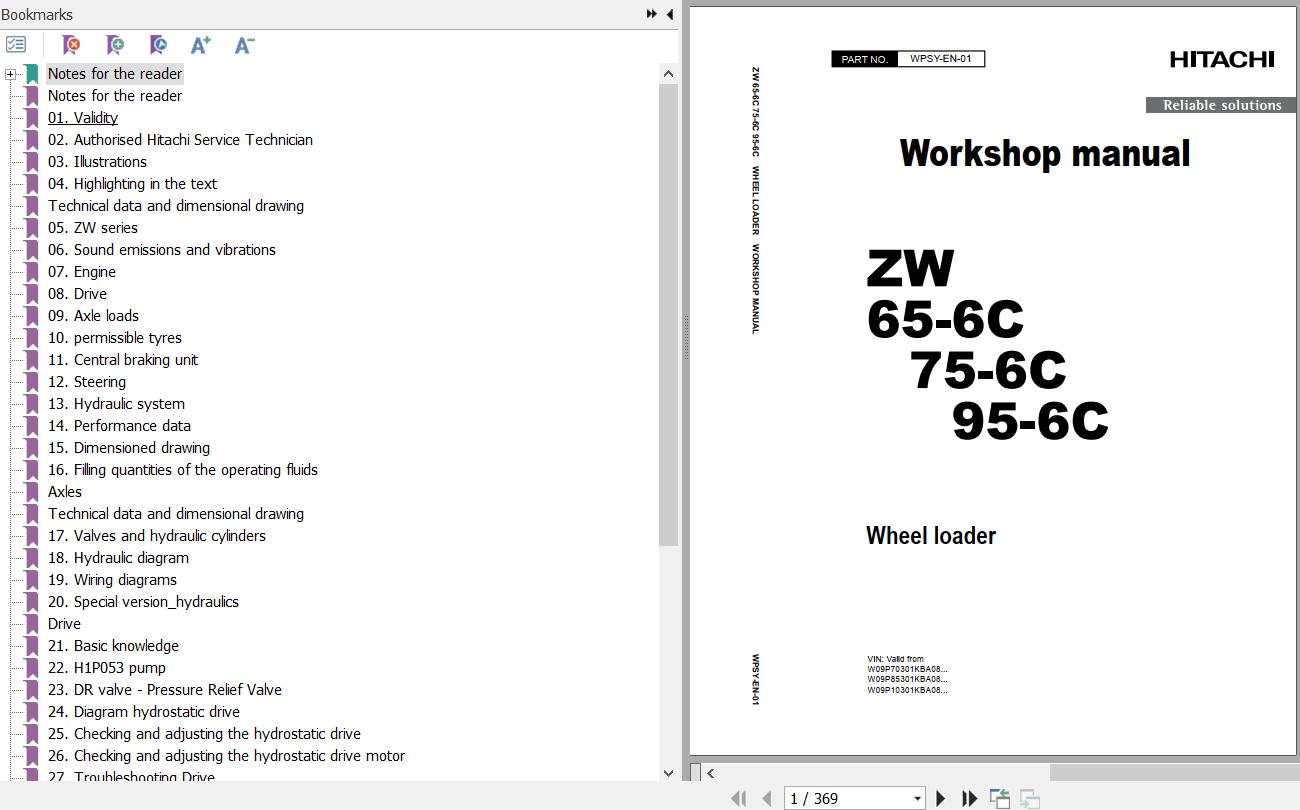Click the bookmarks panel vertical scrollbar thumb

click(x=668, y=314)
